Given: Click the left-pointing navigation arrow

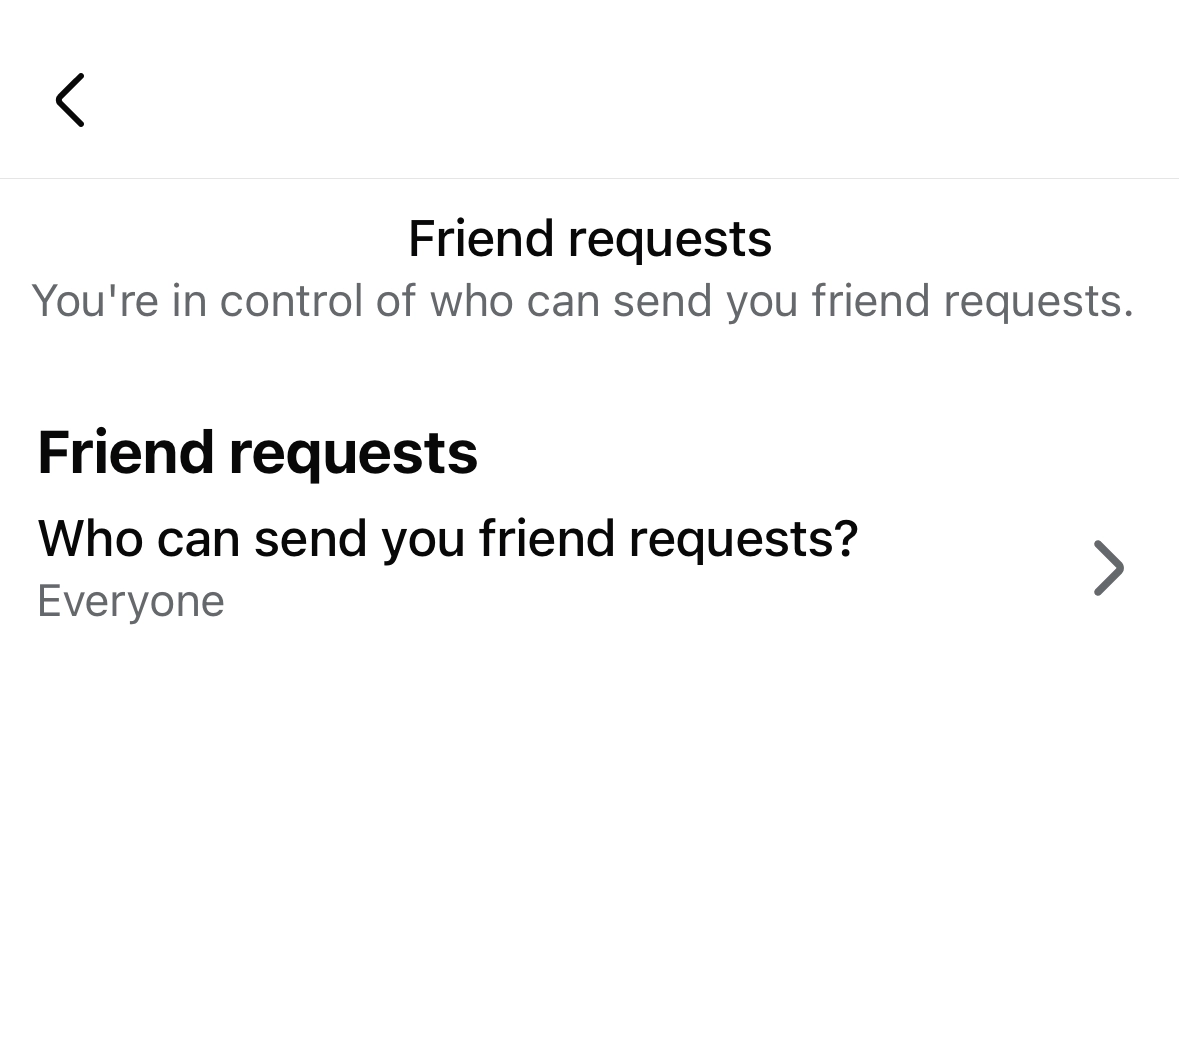Looking at the screenshot, I should (x=70, y=100).
